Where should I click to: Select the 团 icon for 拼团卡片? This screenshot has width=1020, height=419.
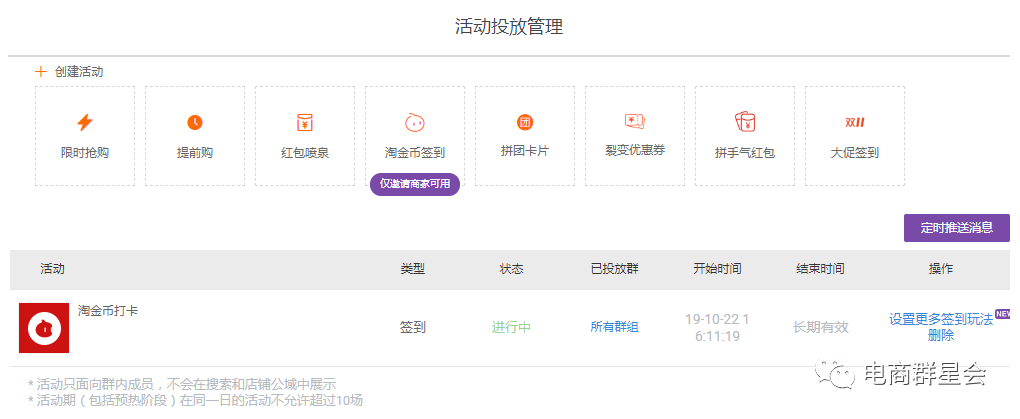click(x=525, y=122)
